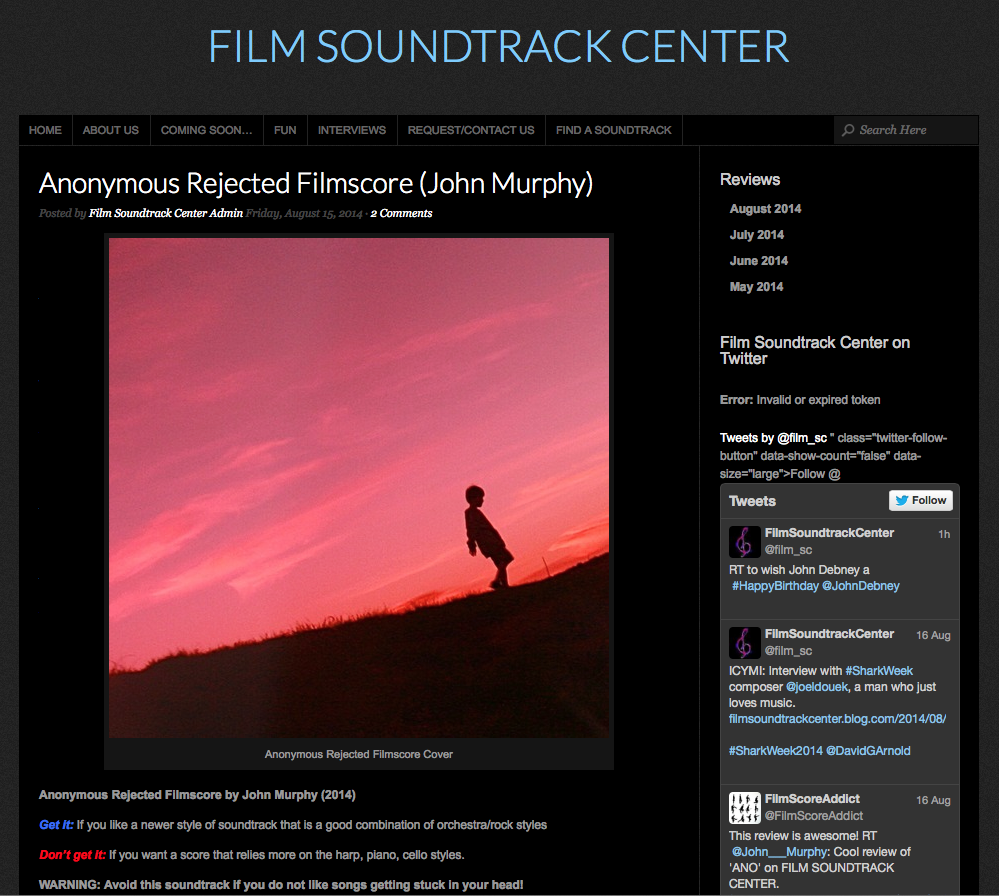Click 'Anonymous Rejected Filmscore Cover' caption
This screenshot has width=999, height=896.
coord(359,754)
